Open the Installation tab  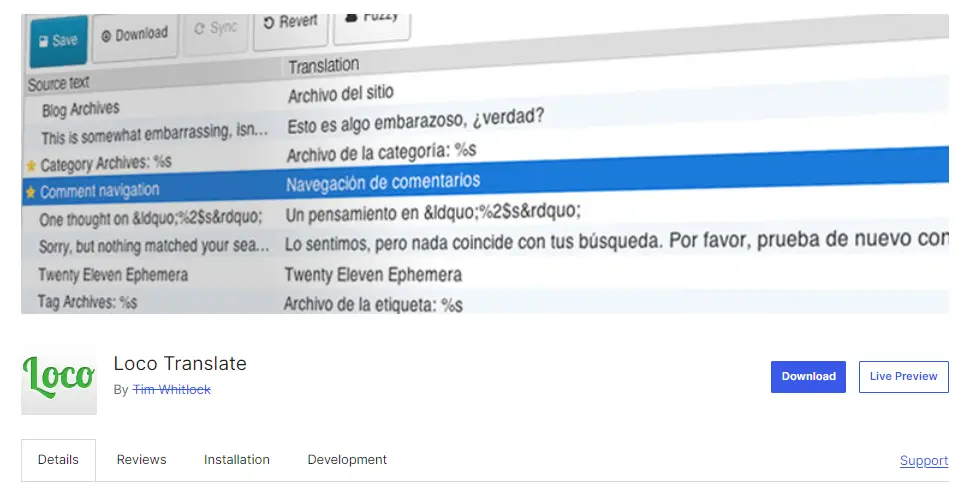pyautogui.click(x=237, y=460)
